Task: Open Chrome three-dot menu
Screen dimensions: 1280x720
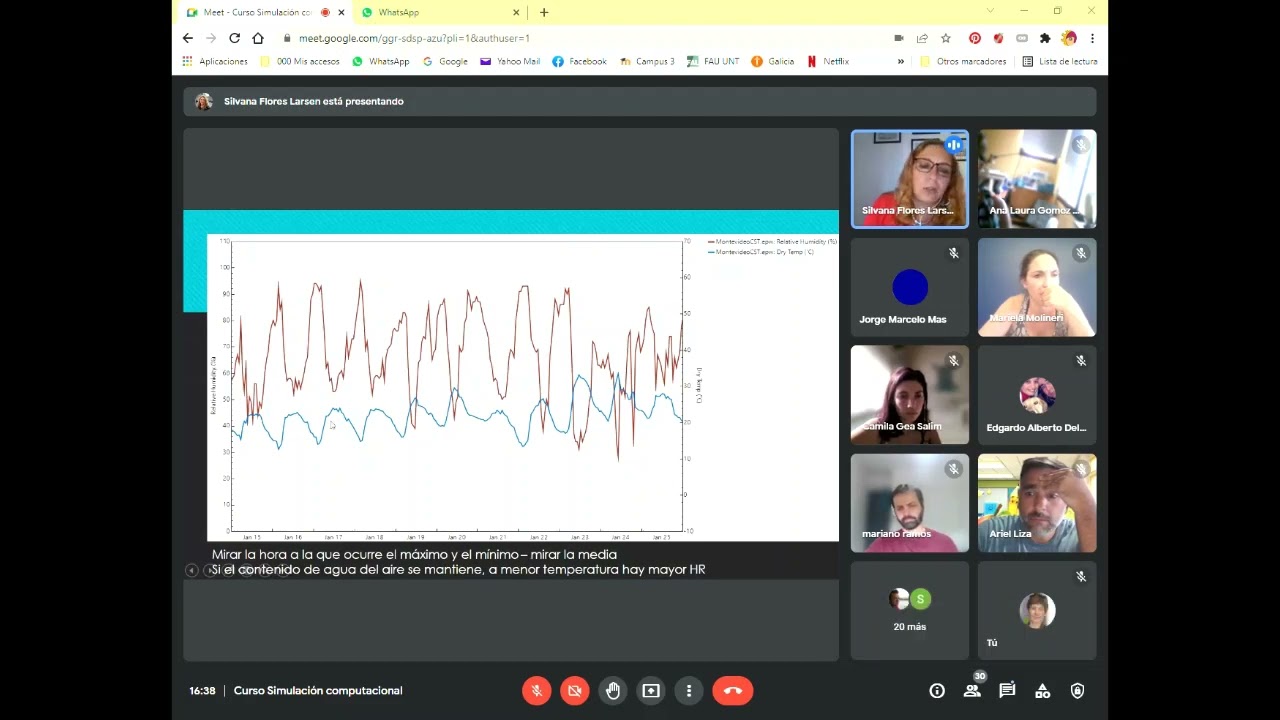Action: pyautogui.click(x=1092, y=38)
